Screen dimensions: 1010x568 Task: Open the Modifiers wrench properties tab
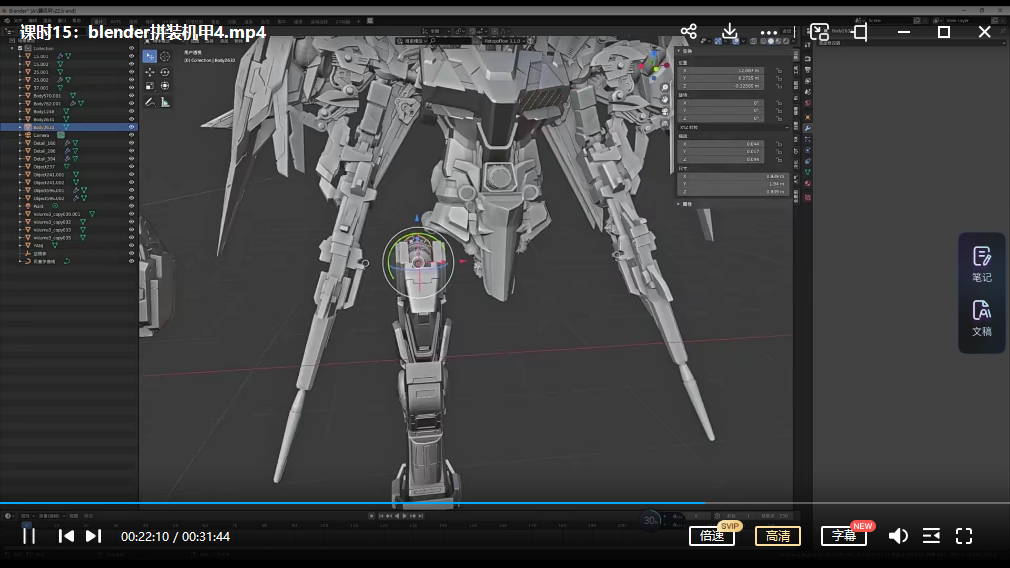[x=807, y=128]
